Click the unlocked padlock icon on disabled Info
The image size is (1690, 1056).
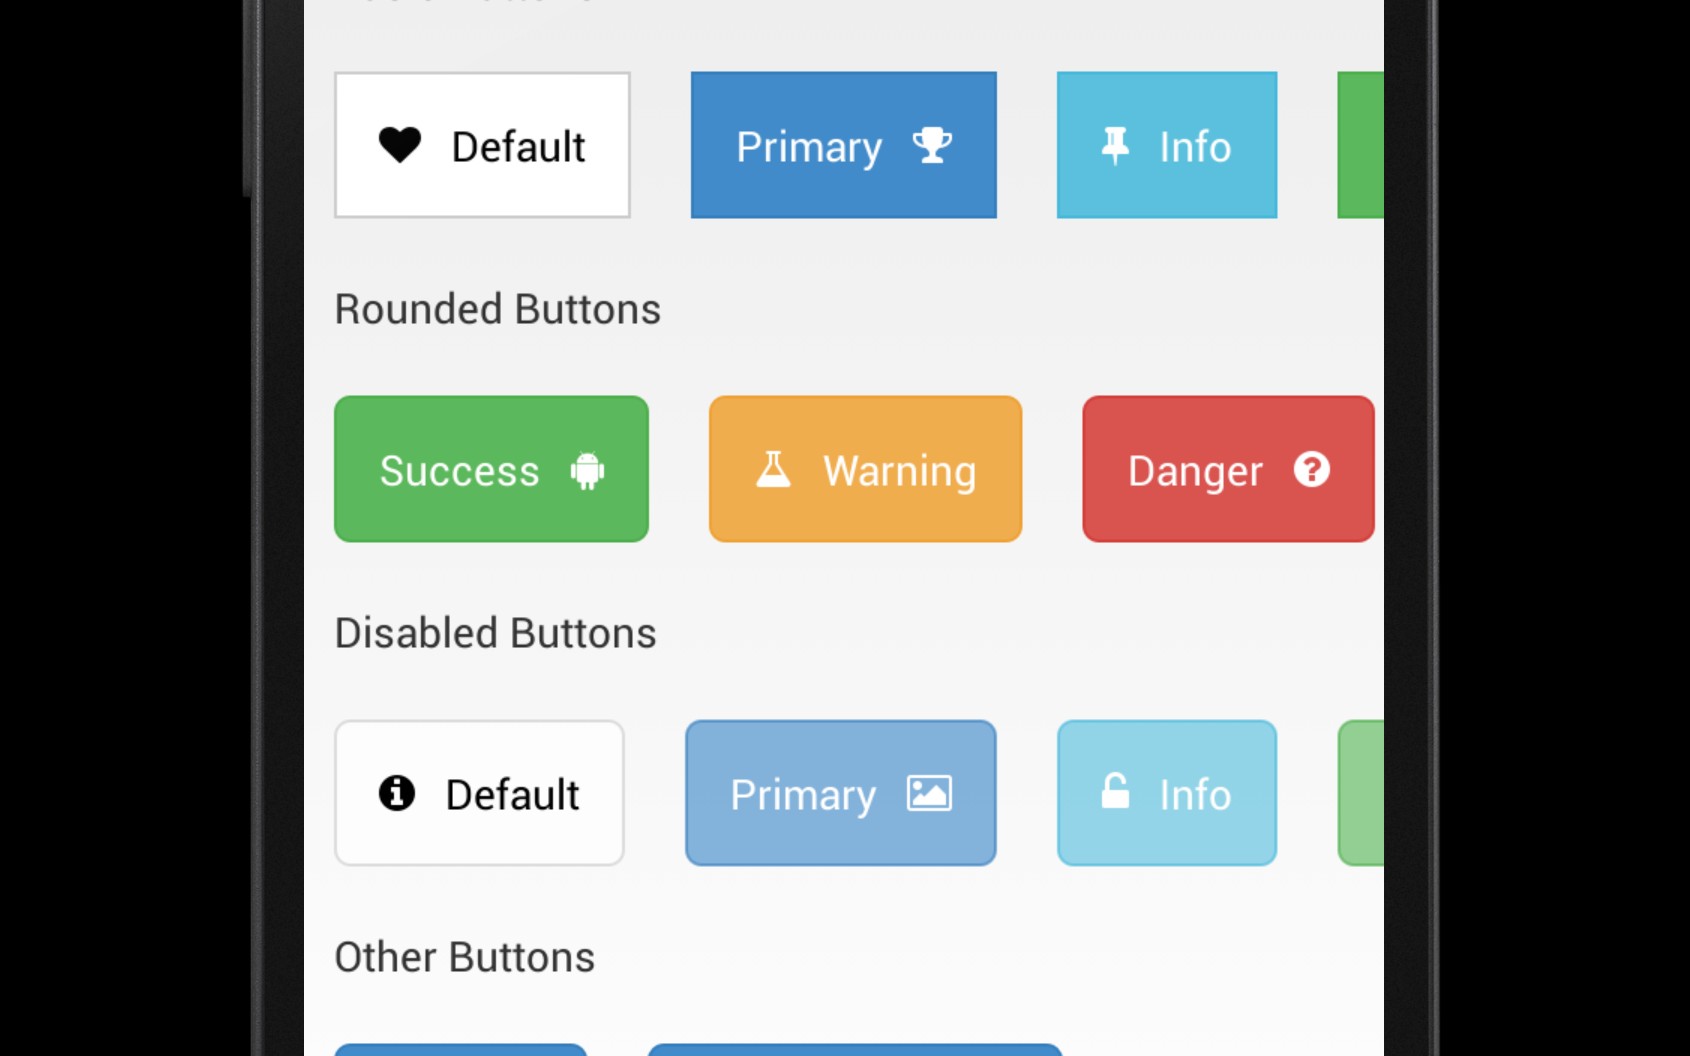point(1115,791)
